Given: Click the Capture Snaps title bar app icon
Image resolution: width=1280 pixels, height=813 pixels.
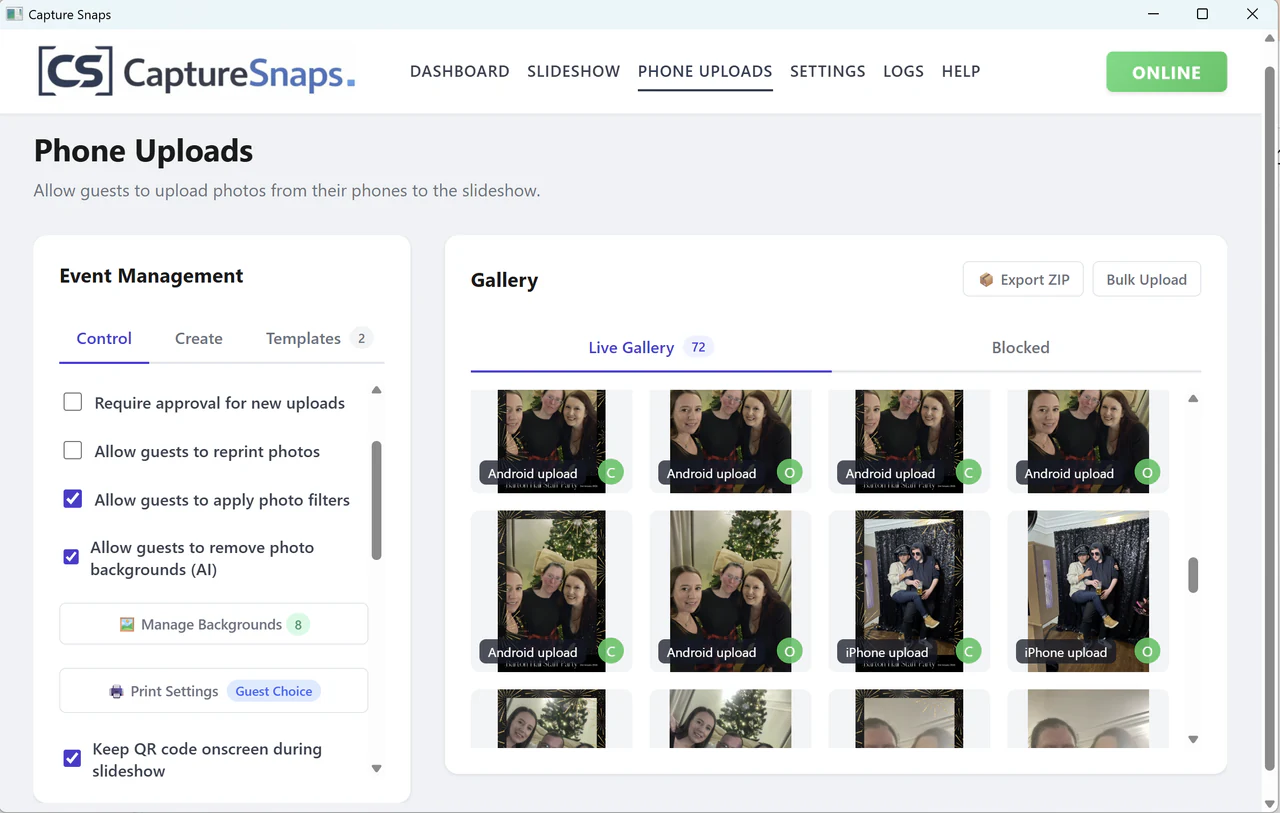Looking at the screenshot, I should 14,14.
